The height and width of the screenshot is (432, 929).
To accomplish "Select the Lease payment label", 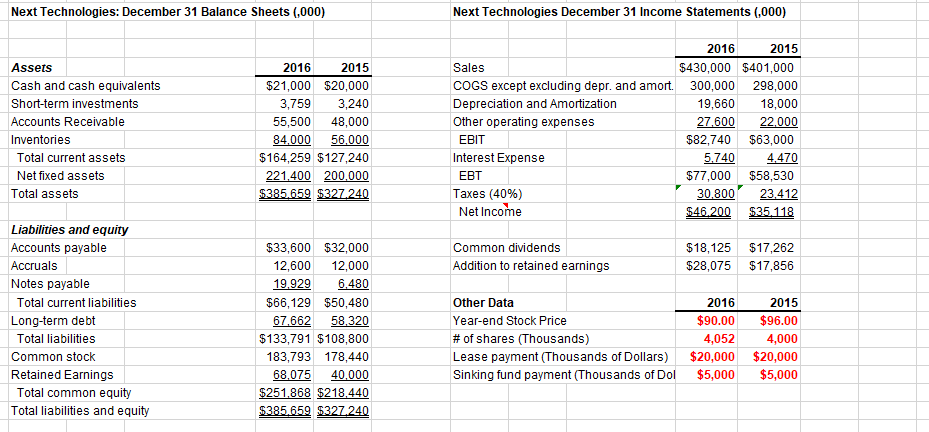I will pyautogui.click(x=560, y=357).
